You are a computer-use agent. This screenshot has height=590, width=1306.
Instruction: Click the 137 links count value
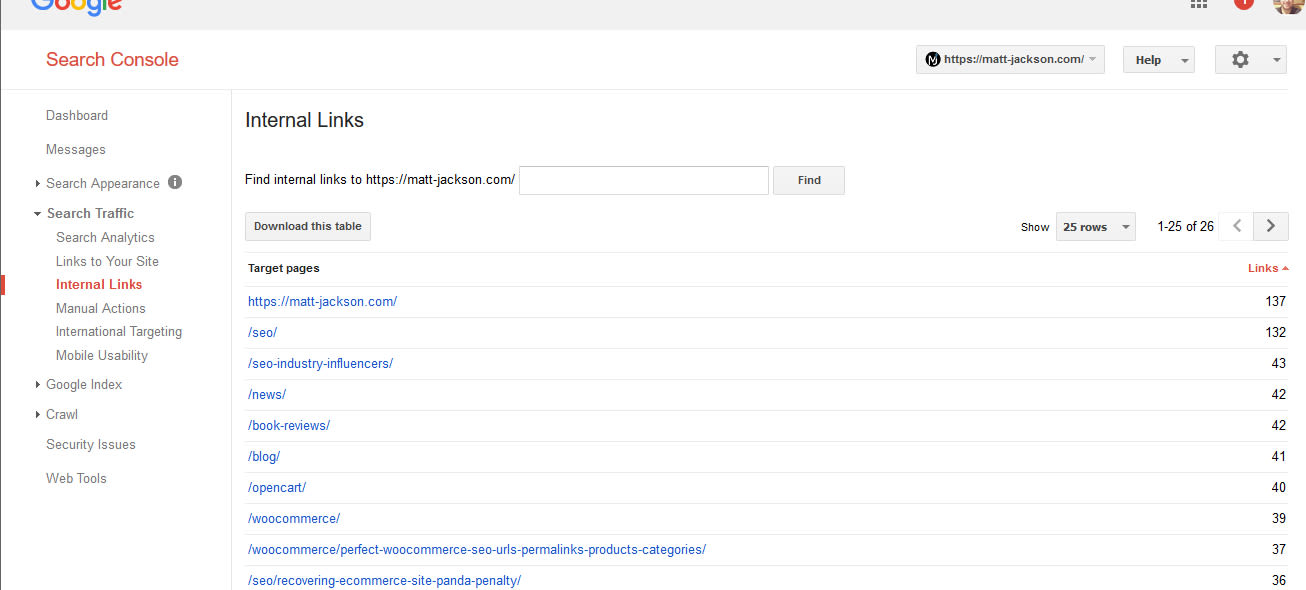pyautogui.click(x=1275, y=301)
